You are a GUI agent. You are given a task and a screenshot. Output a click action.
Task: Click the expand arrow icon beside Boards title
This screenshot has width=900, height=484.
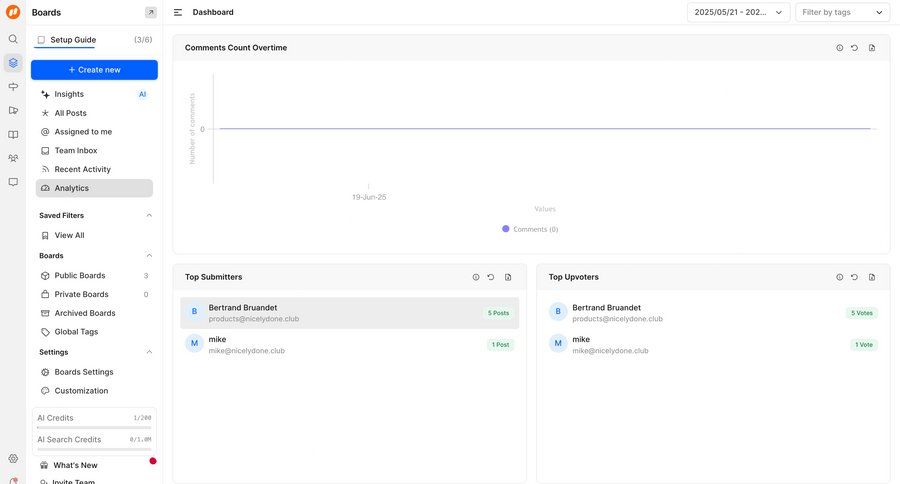[x=150, y=12]
